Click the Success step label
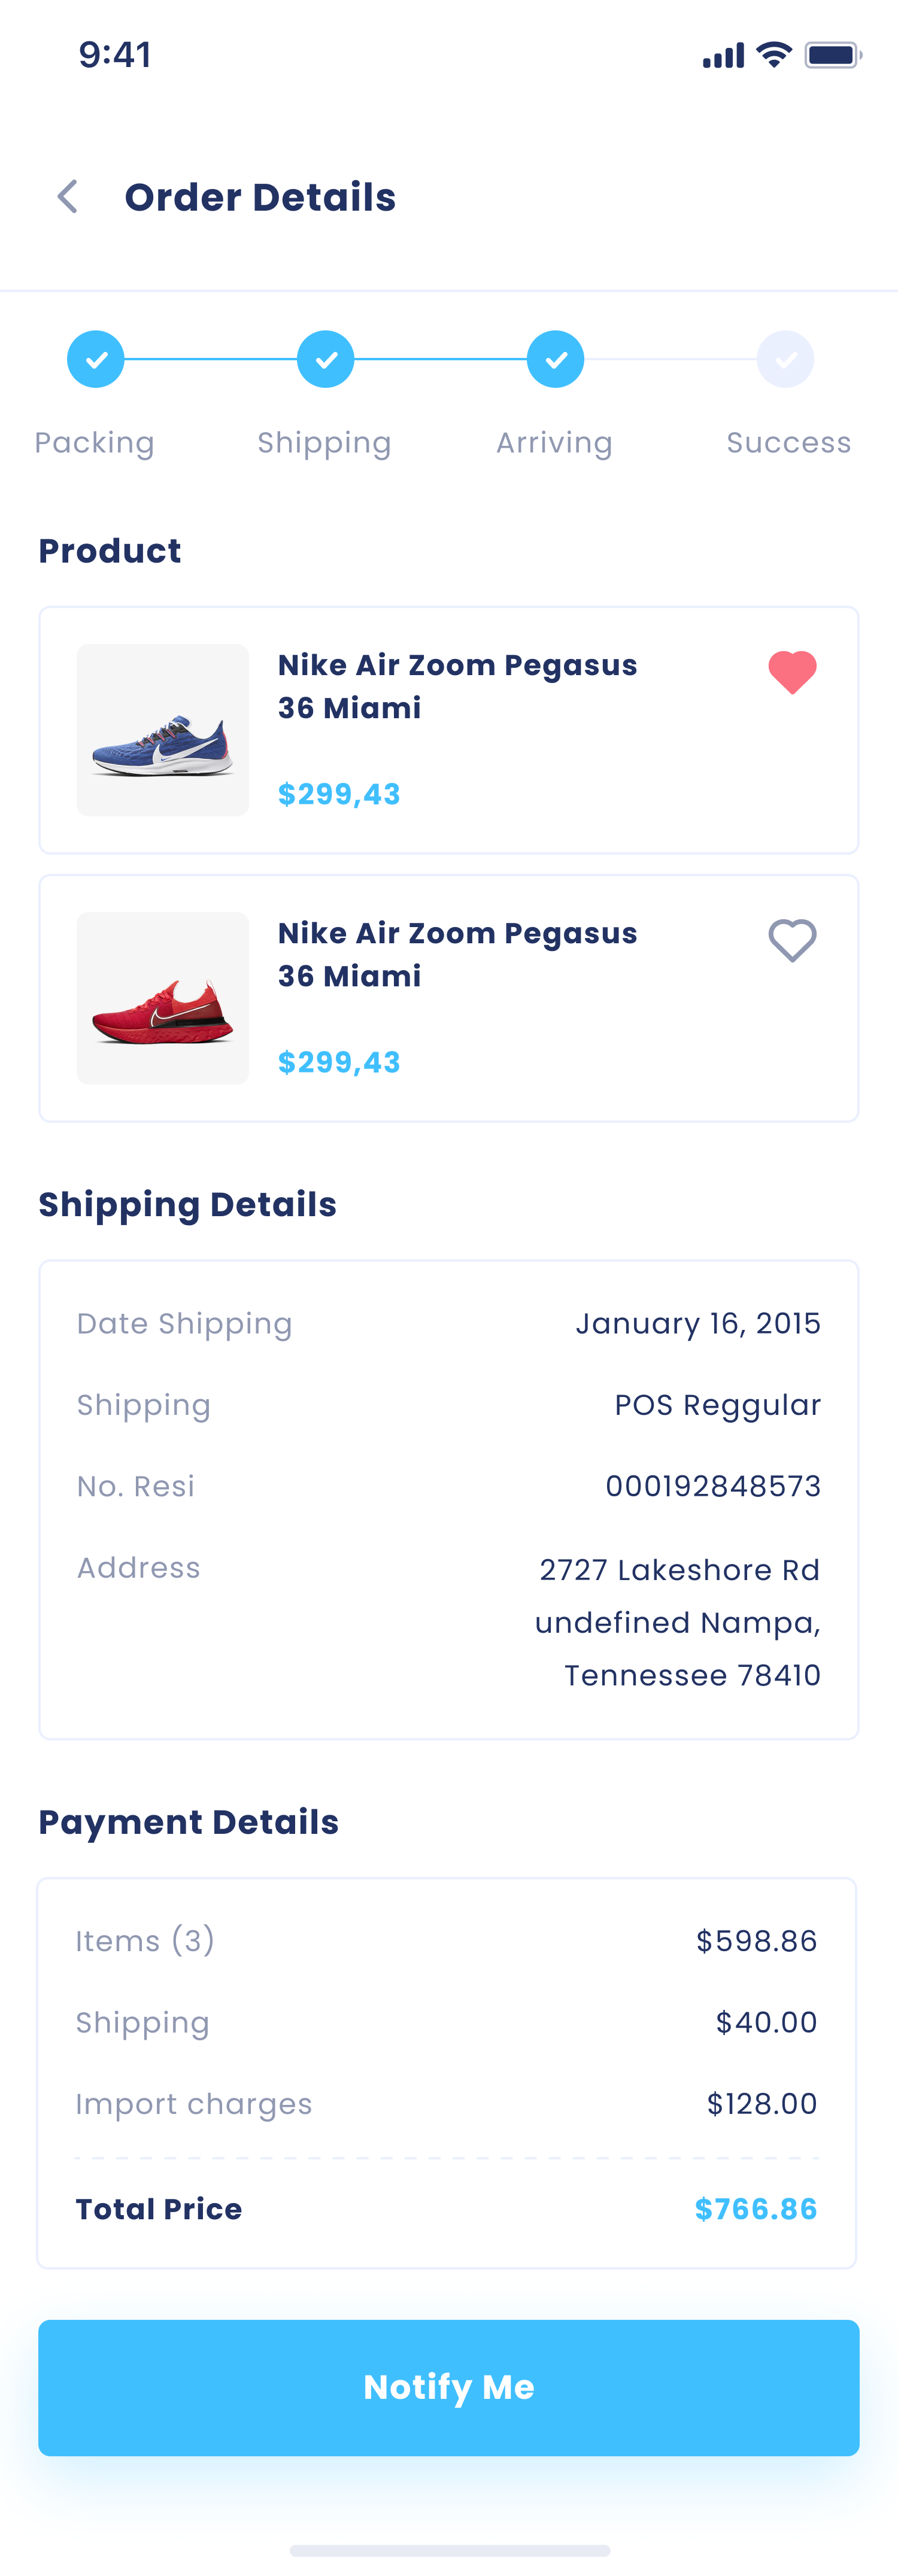898x2576 pixels. [788, 443]
